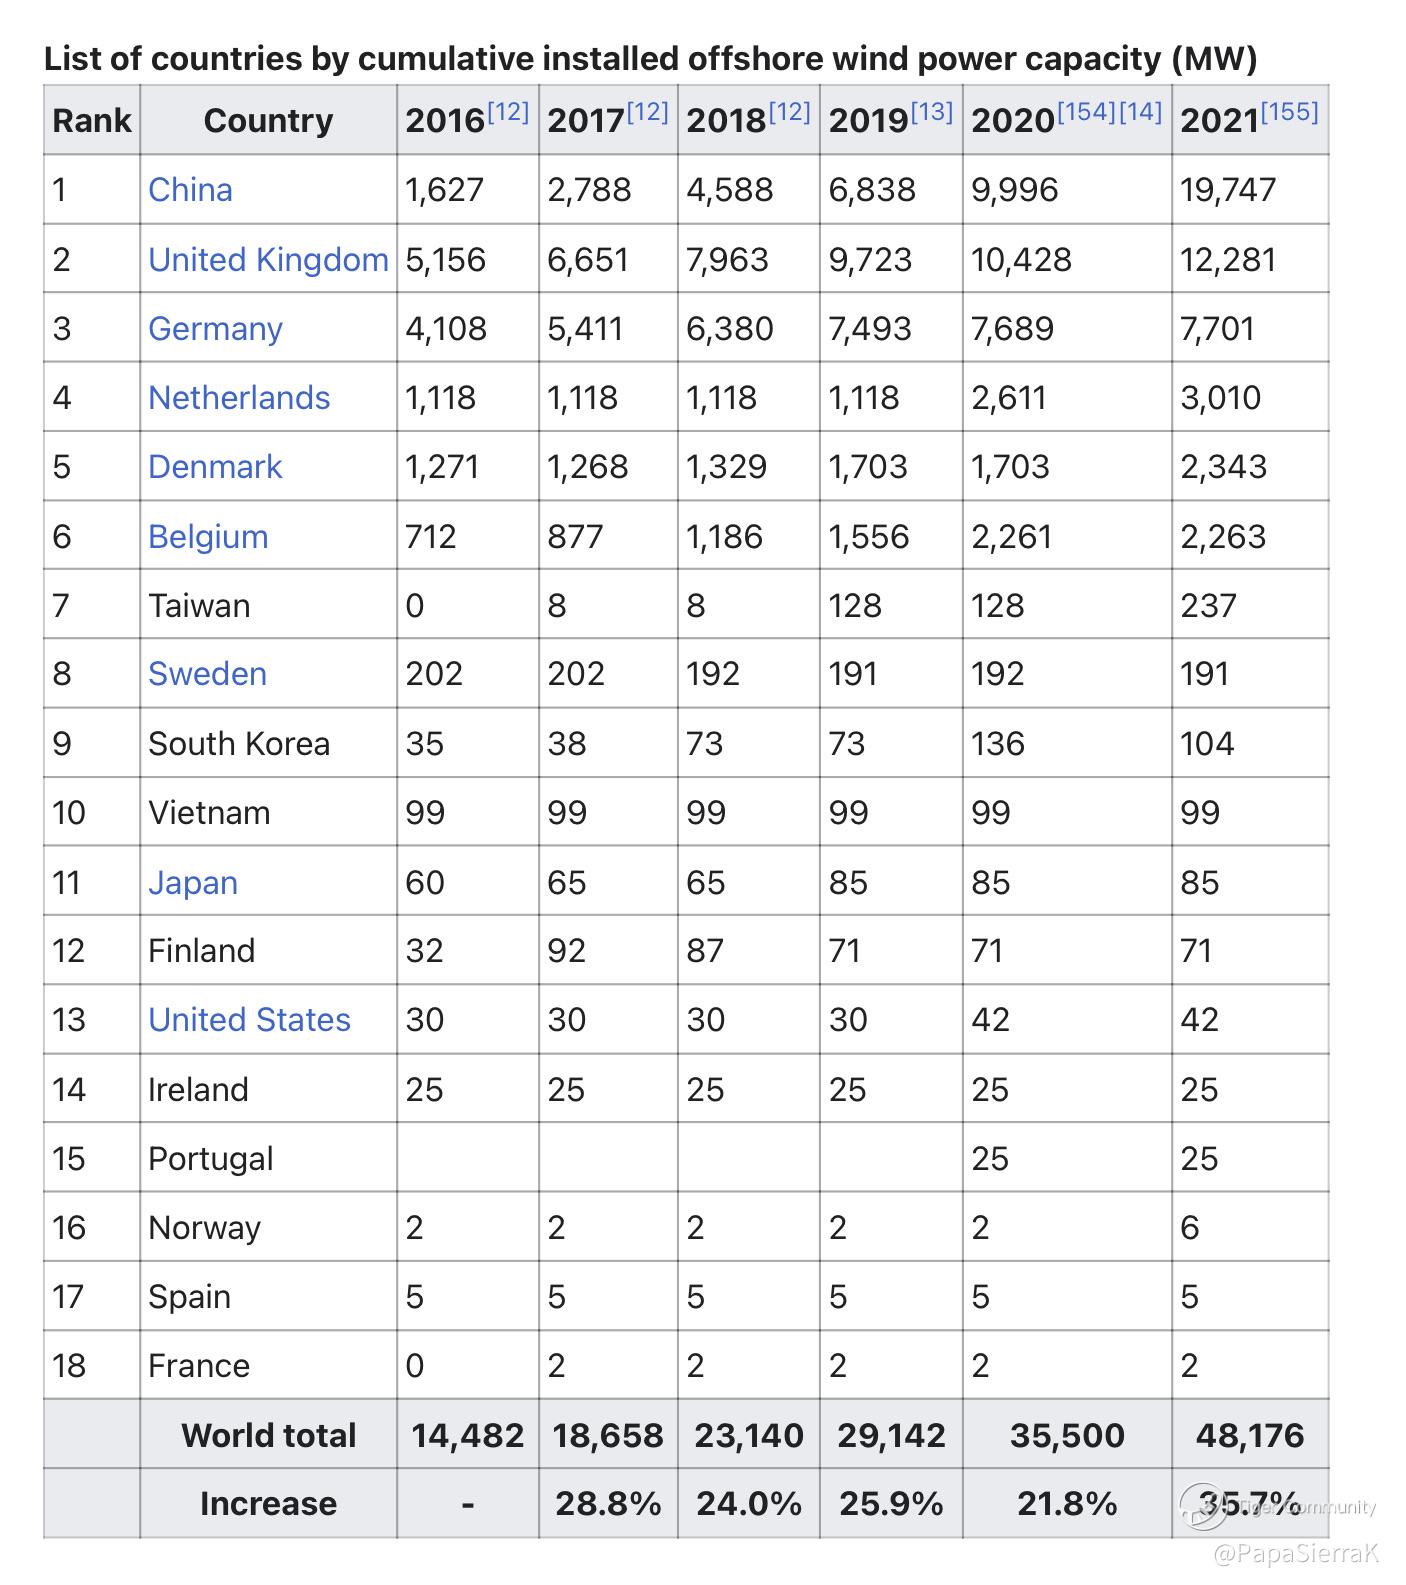Select the 2020 world total 35,500
The image size is (1406, 1585).
[x=1067, y=1436]
